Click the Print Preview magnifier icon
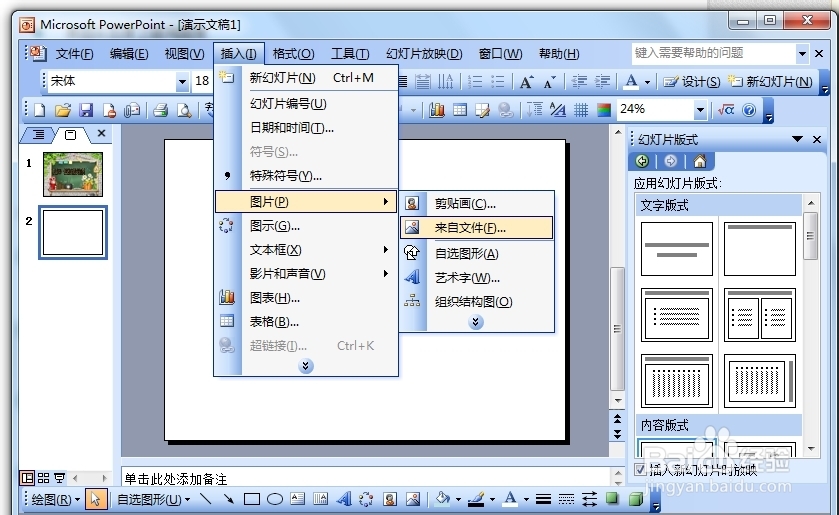 185,110
